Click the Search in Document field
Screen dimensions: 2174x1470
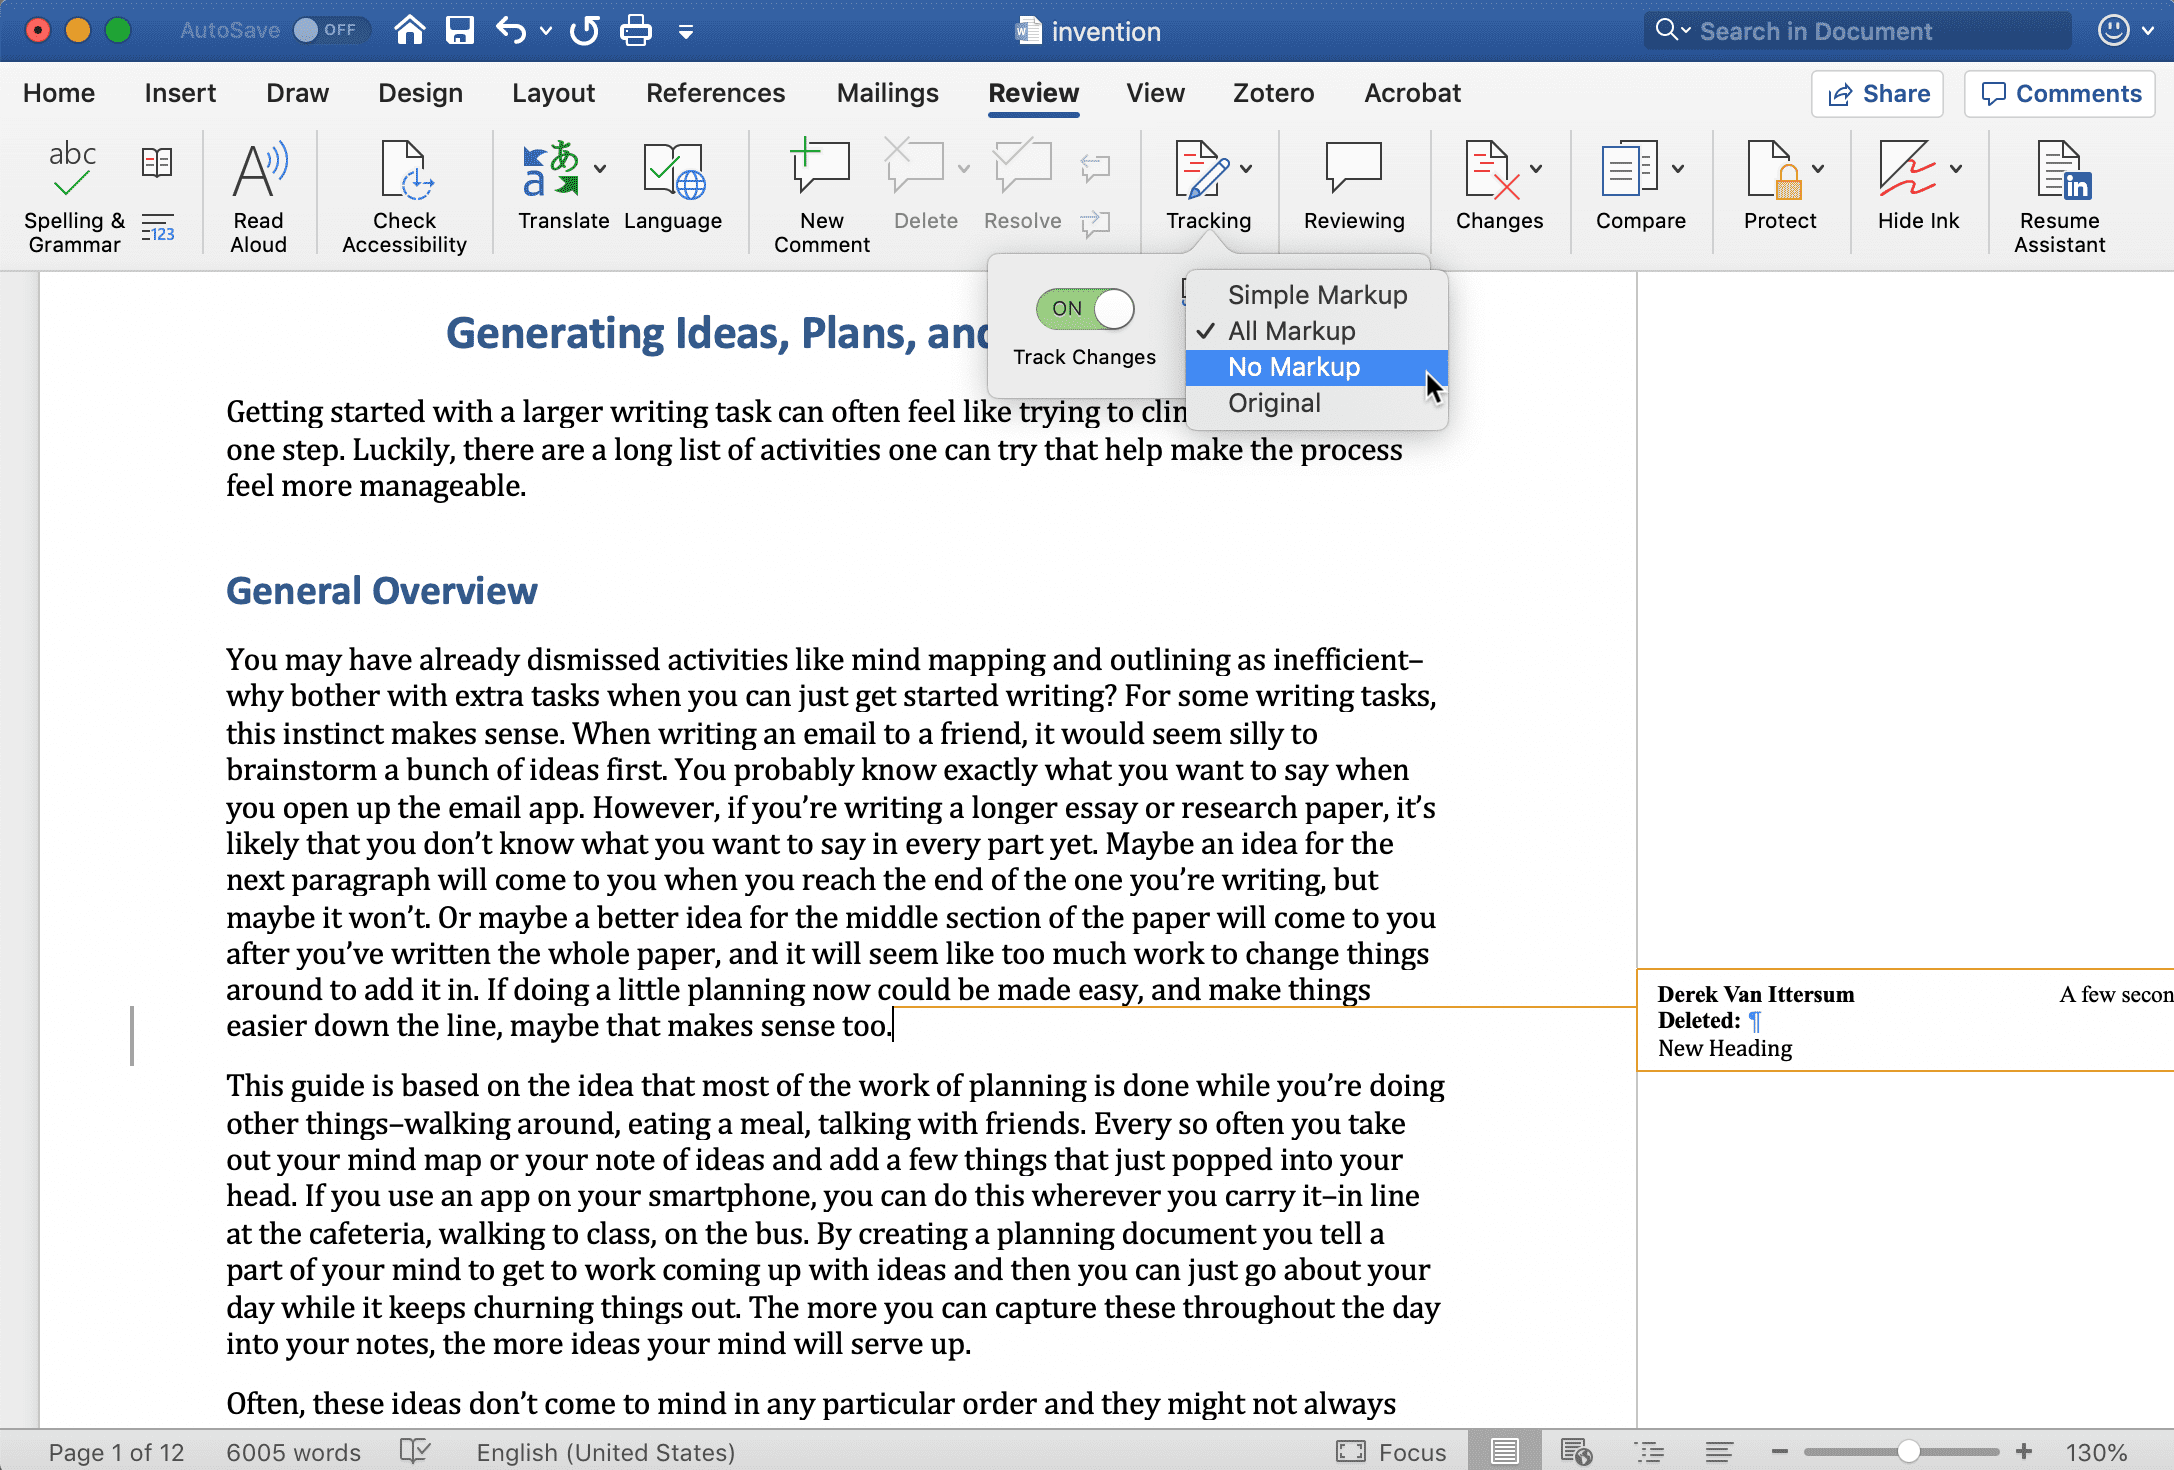point(1858,31)
